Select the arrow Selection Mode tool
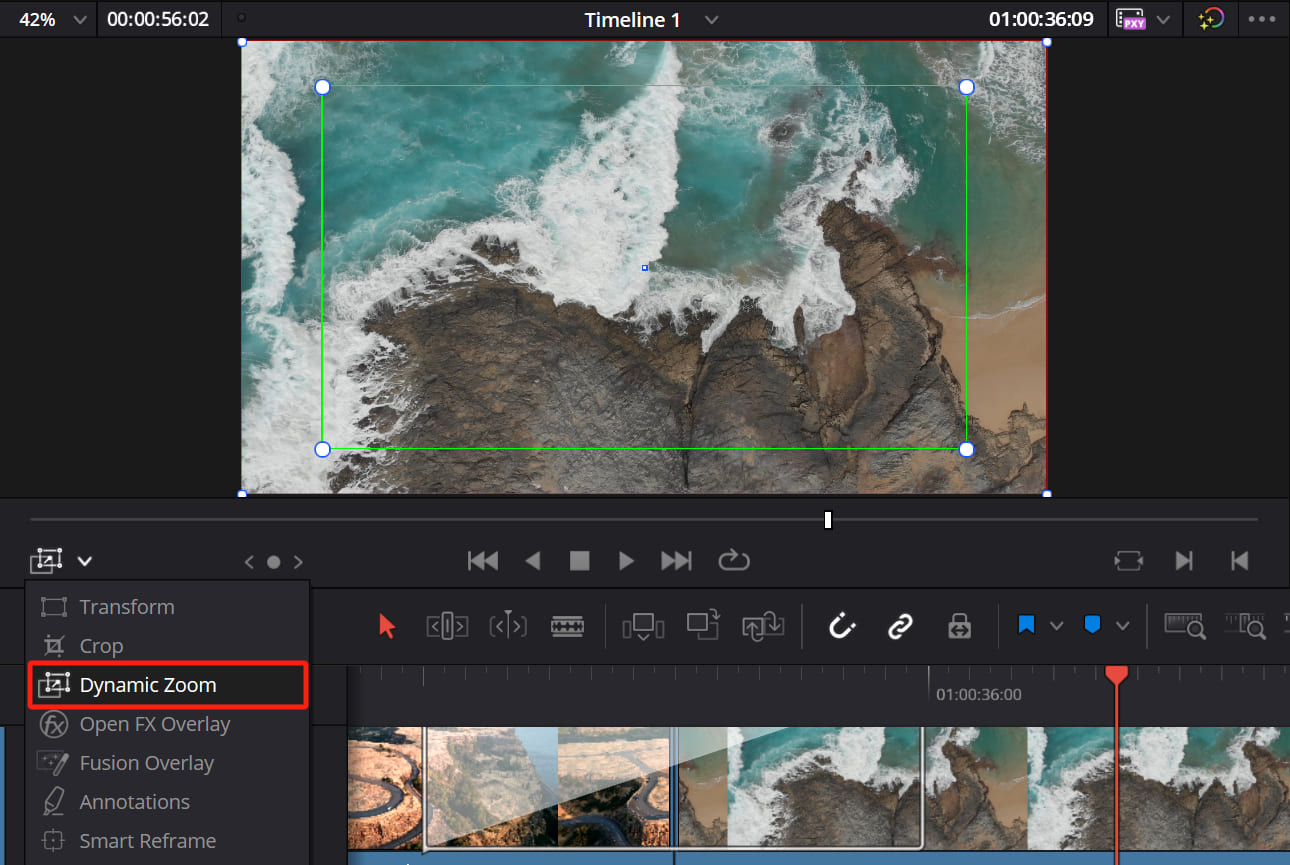Viewport: 1290px width, 865px height. point(387,626)
